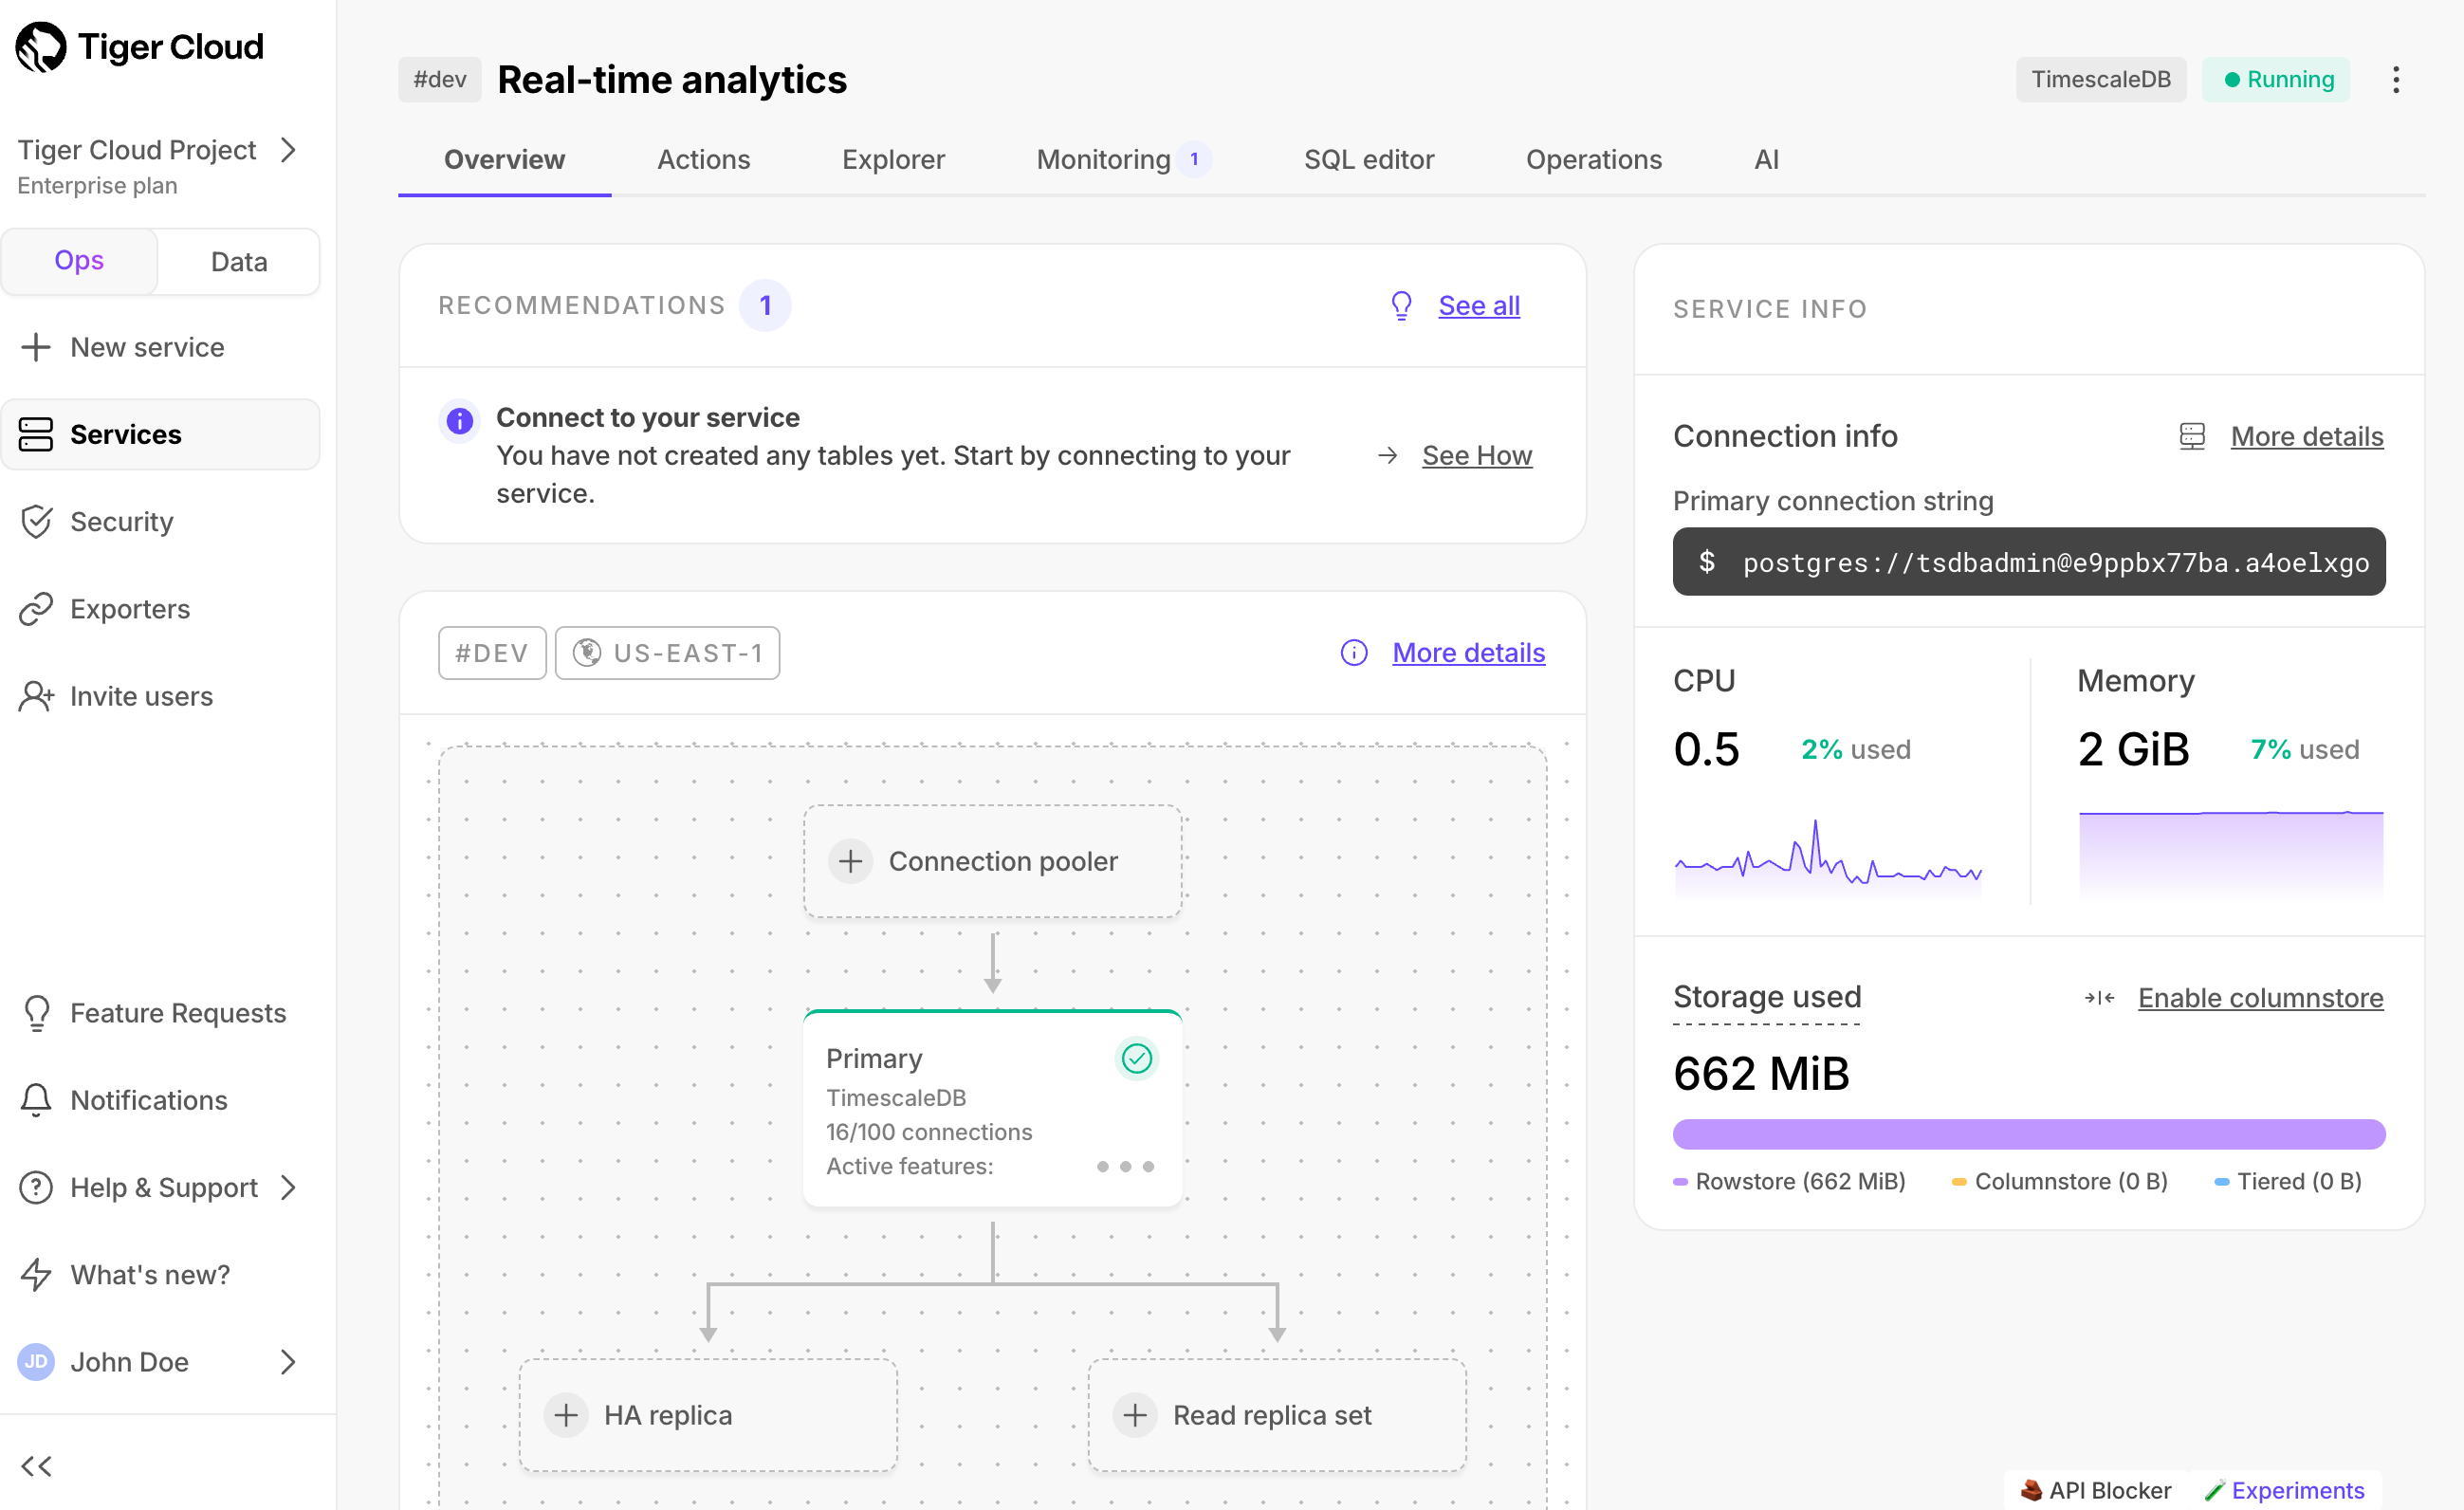Click the Storage used label

pyautogui.click(x=1766, y=997)
